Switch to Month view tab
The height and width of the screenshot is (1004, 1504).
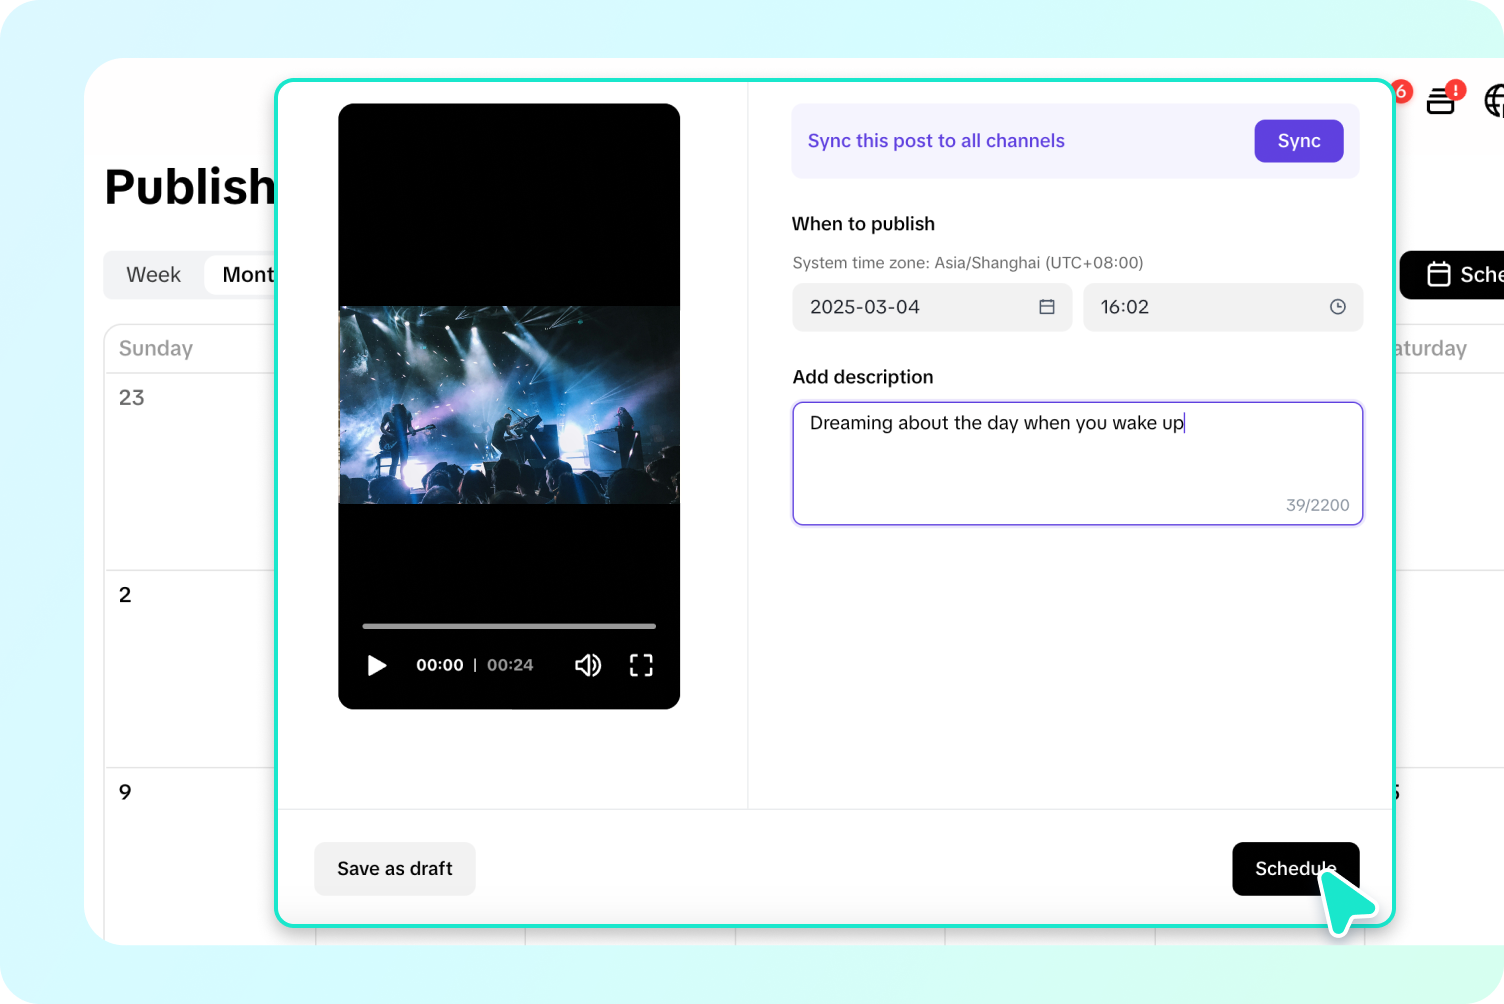pos(241,275)
